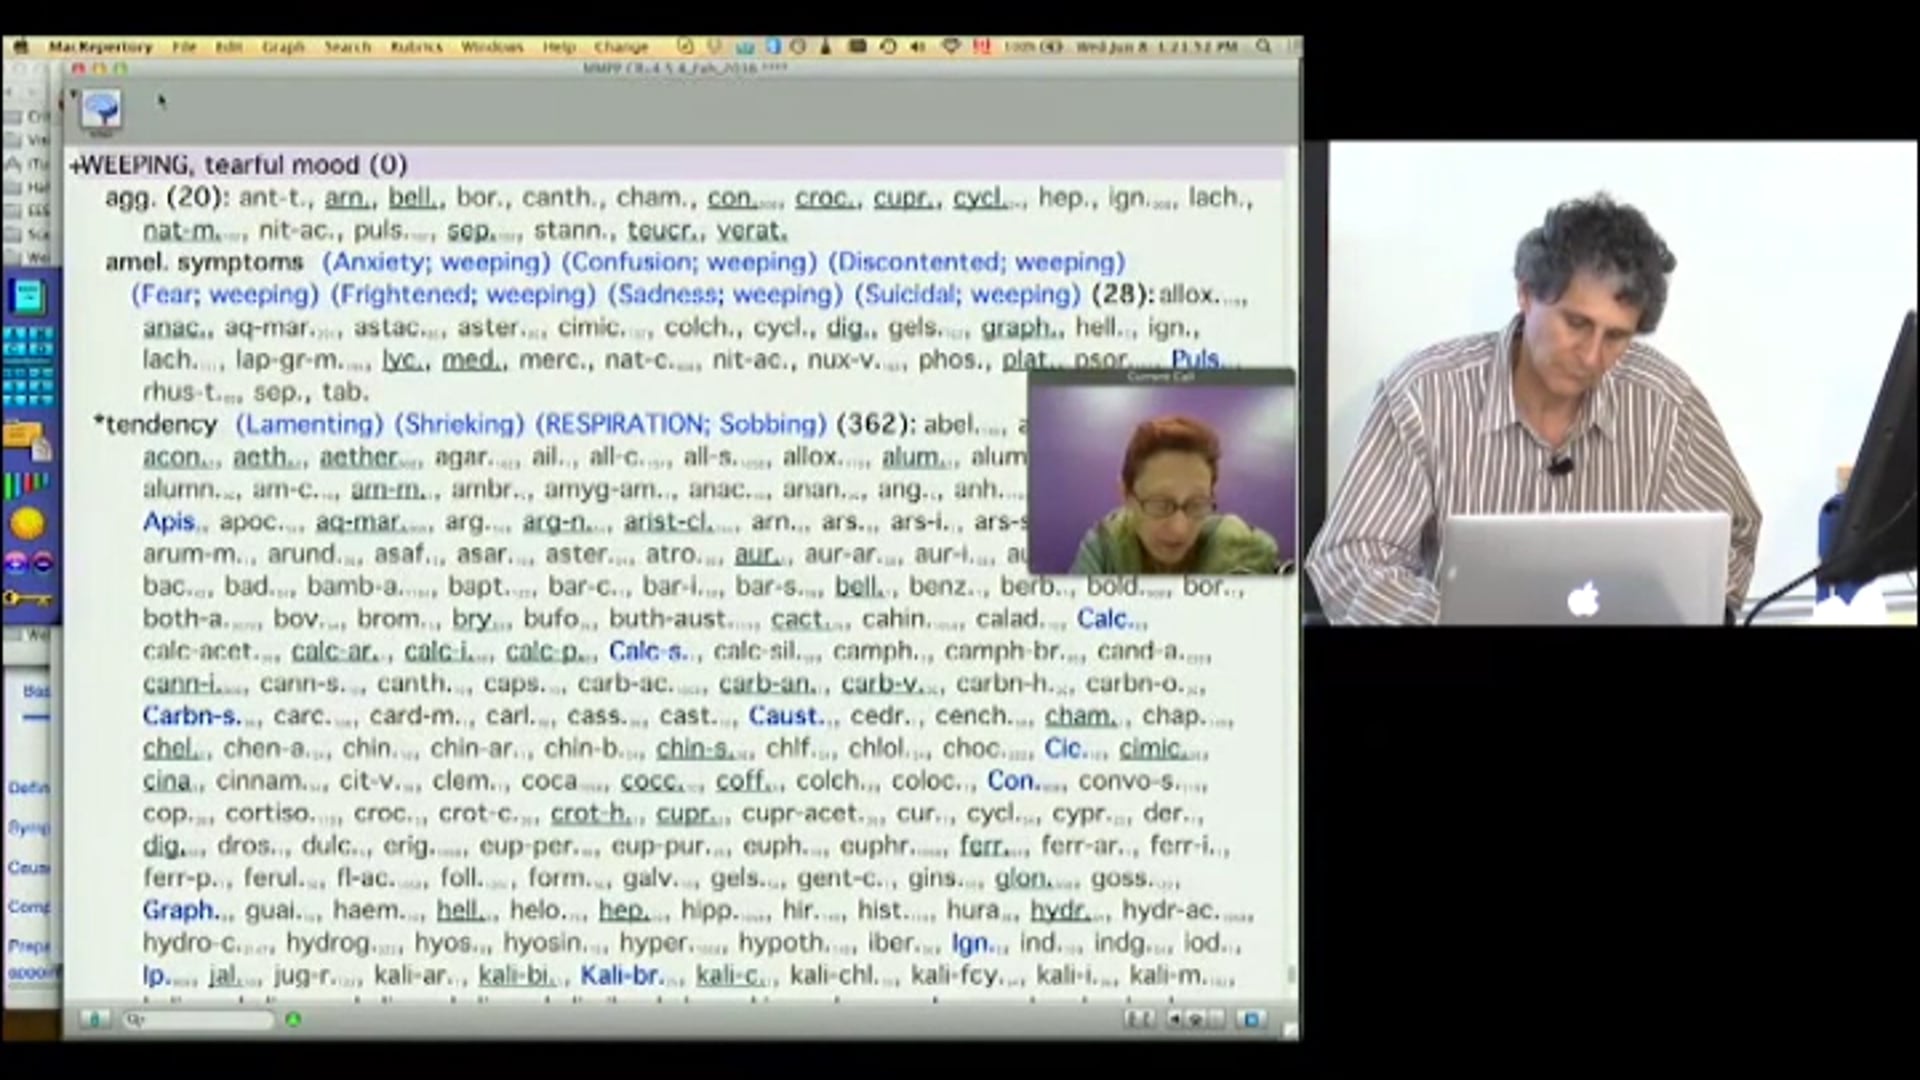Screen dimensions: 1920x1080
Task: Open Spotlight search in menu bar
Action: tap(1264, 46)
